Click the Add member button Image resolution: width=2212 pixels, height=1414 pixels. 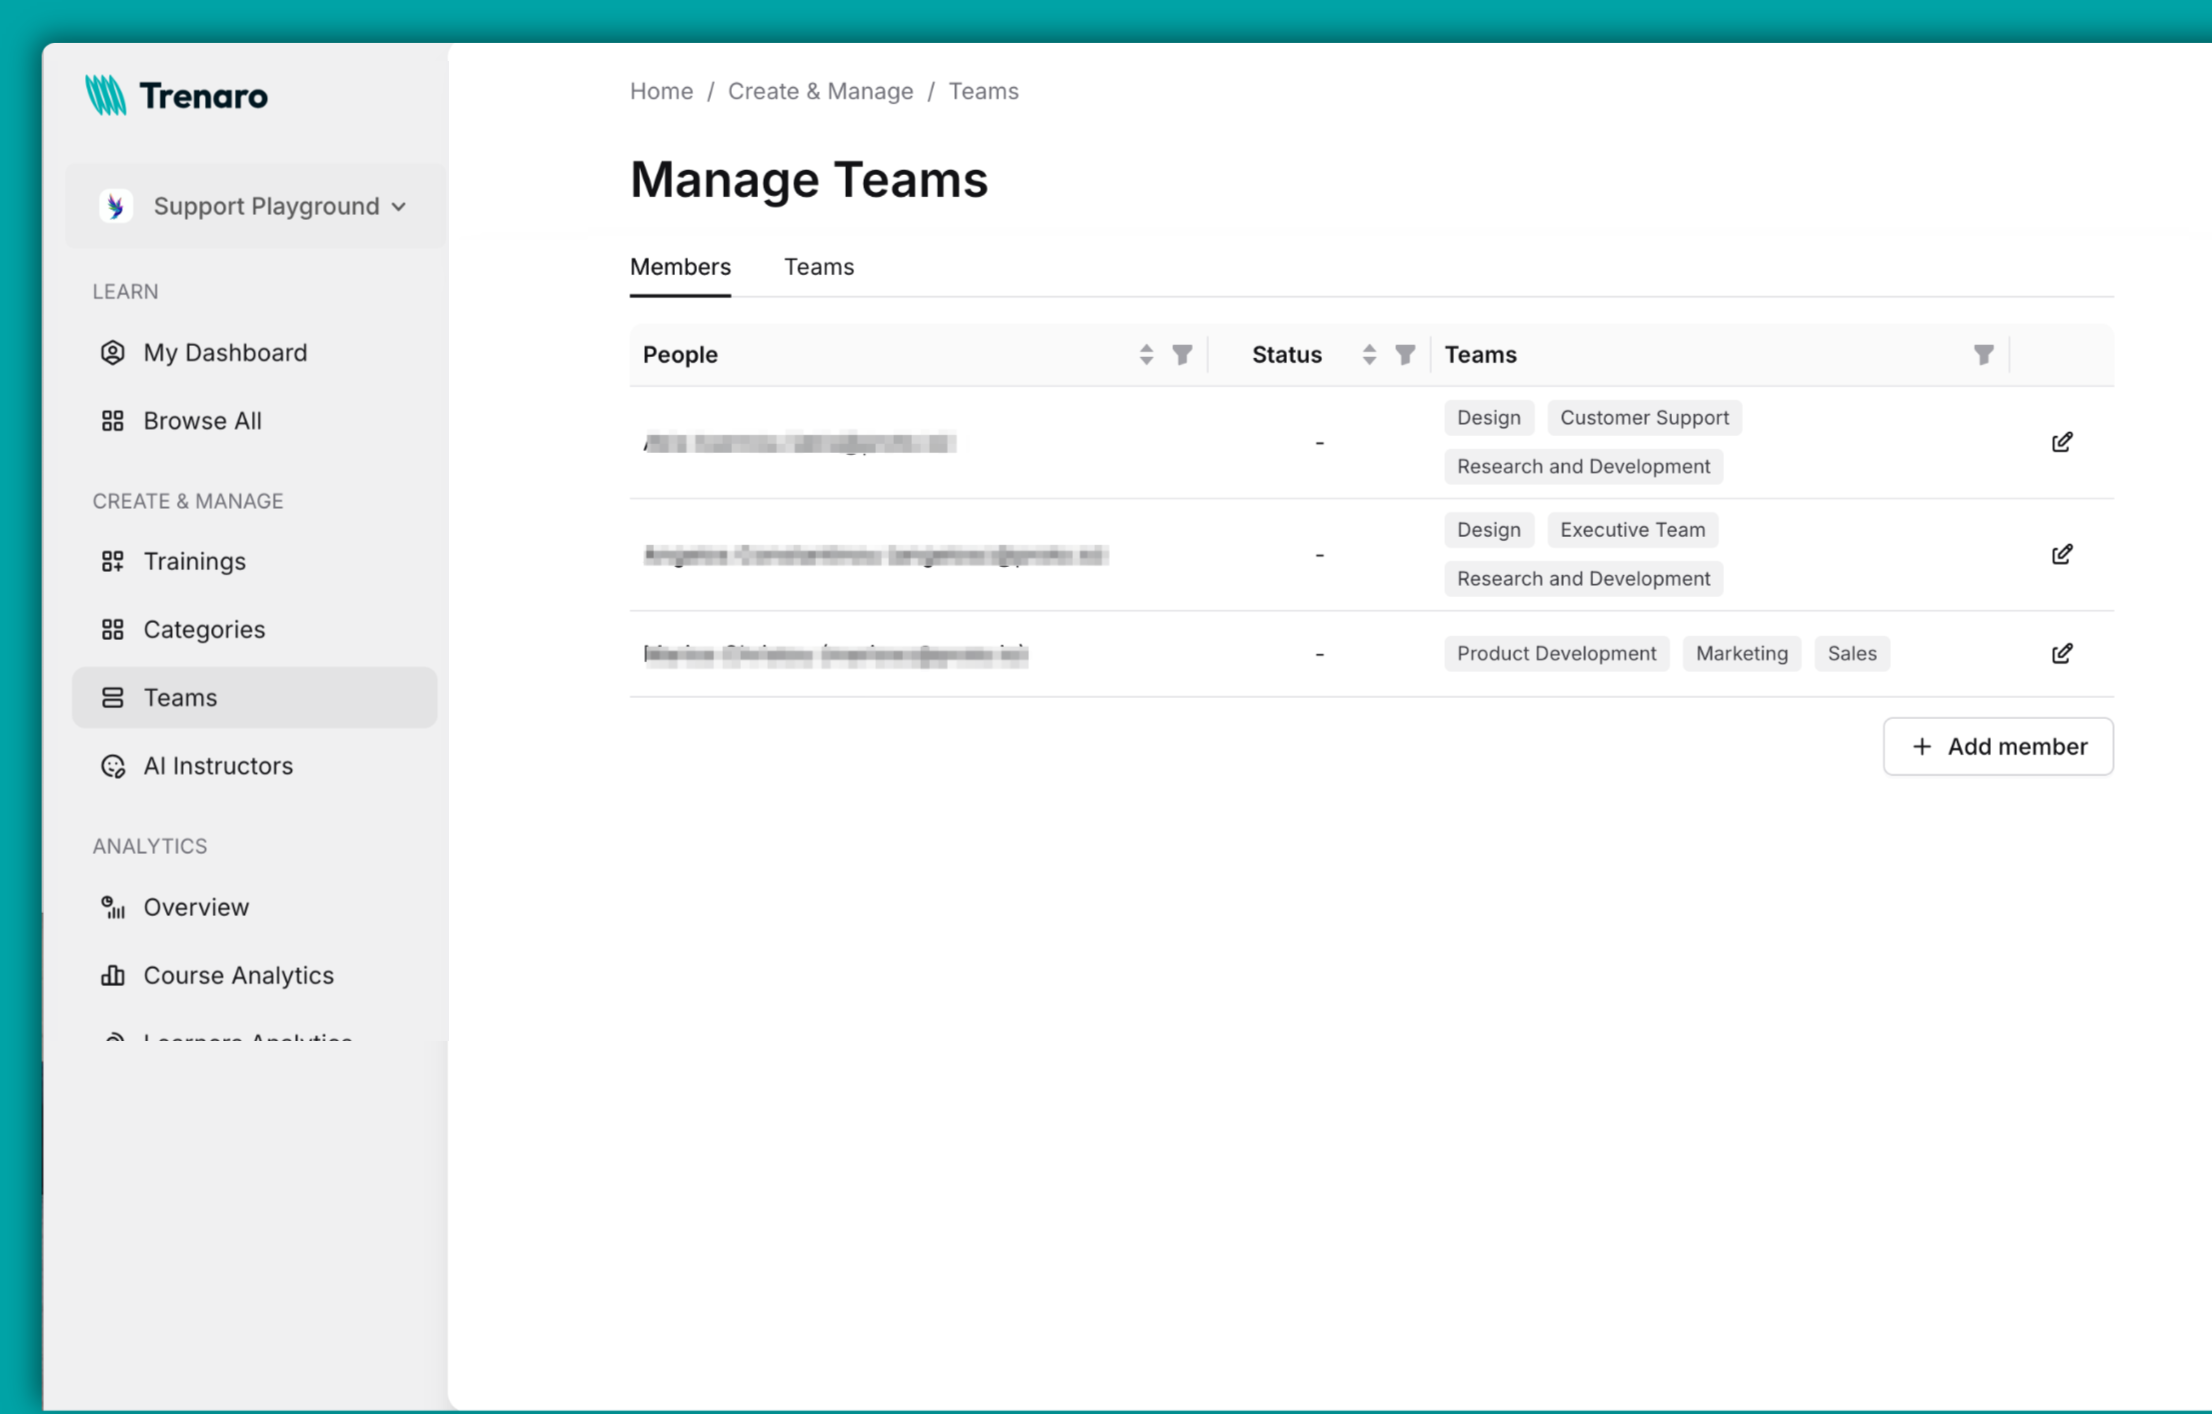point(1997,746)
